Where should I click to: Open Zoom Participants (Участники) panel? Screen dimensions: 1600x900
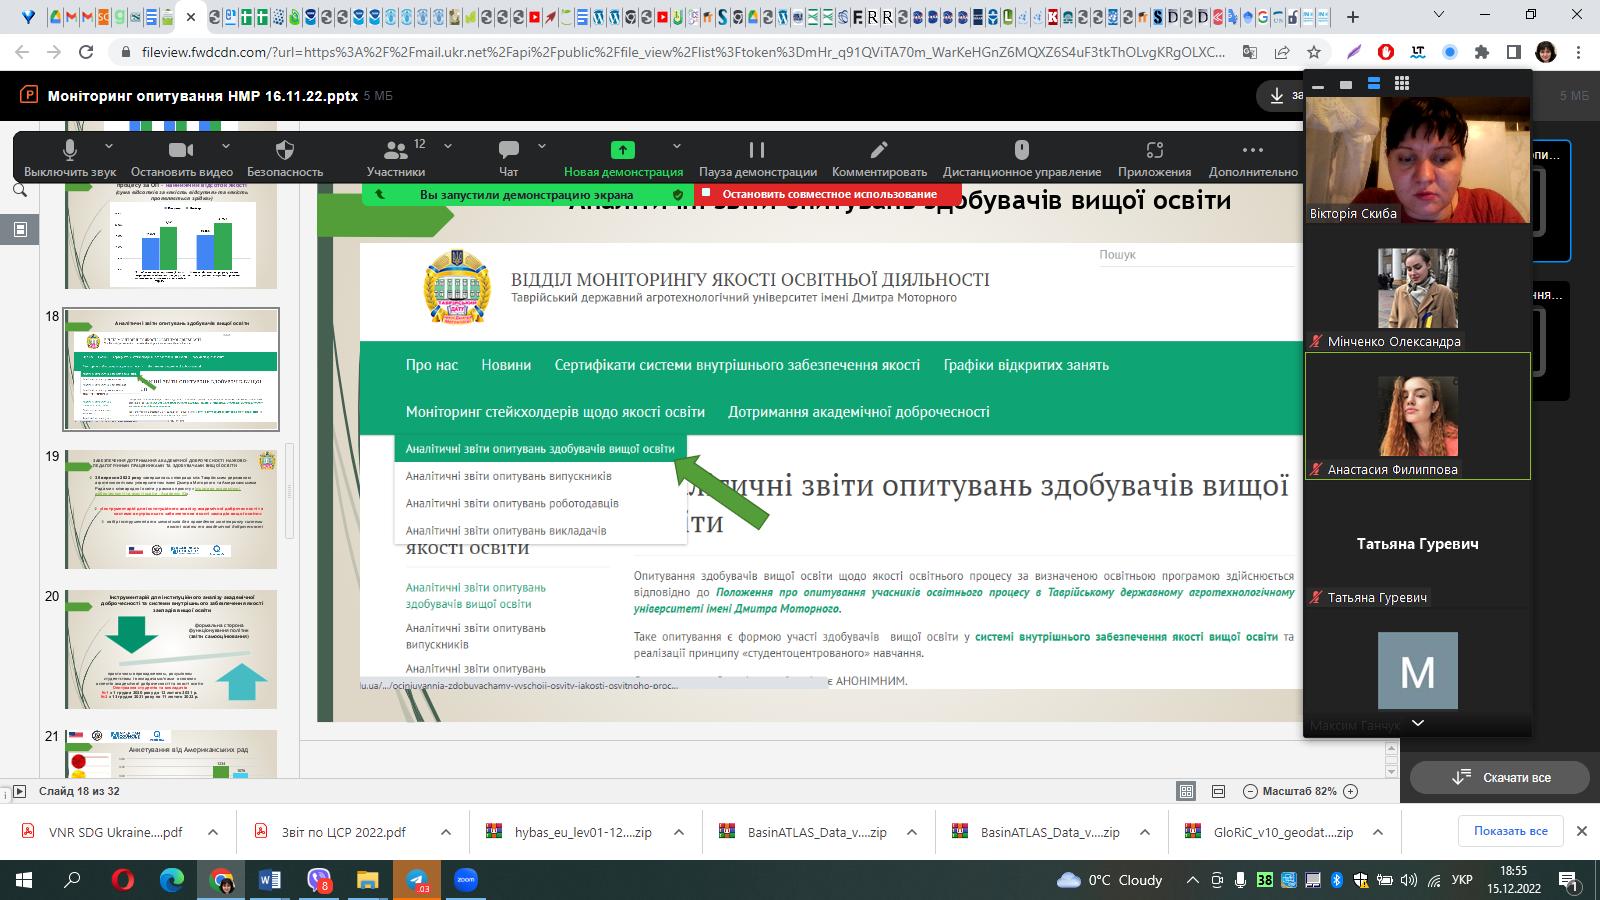pos(396,159)
